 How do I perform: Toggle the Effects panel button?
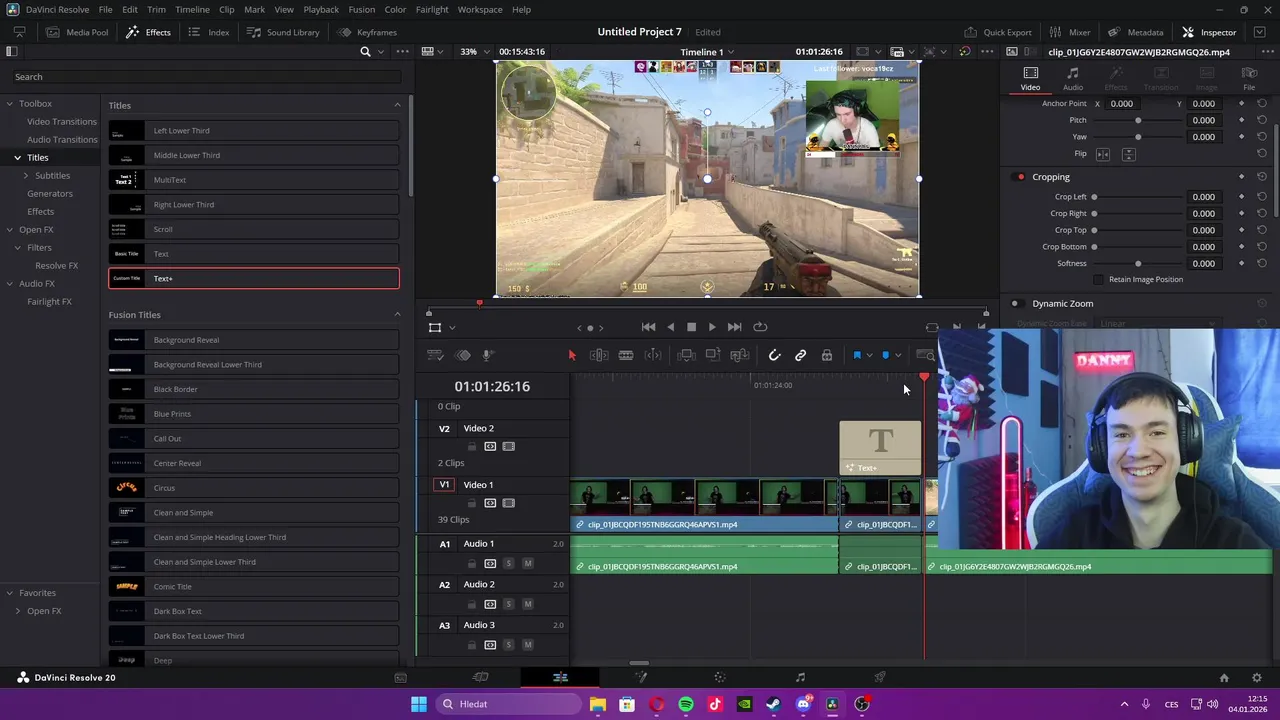coord(148,32)
